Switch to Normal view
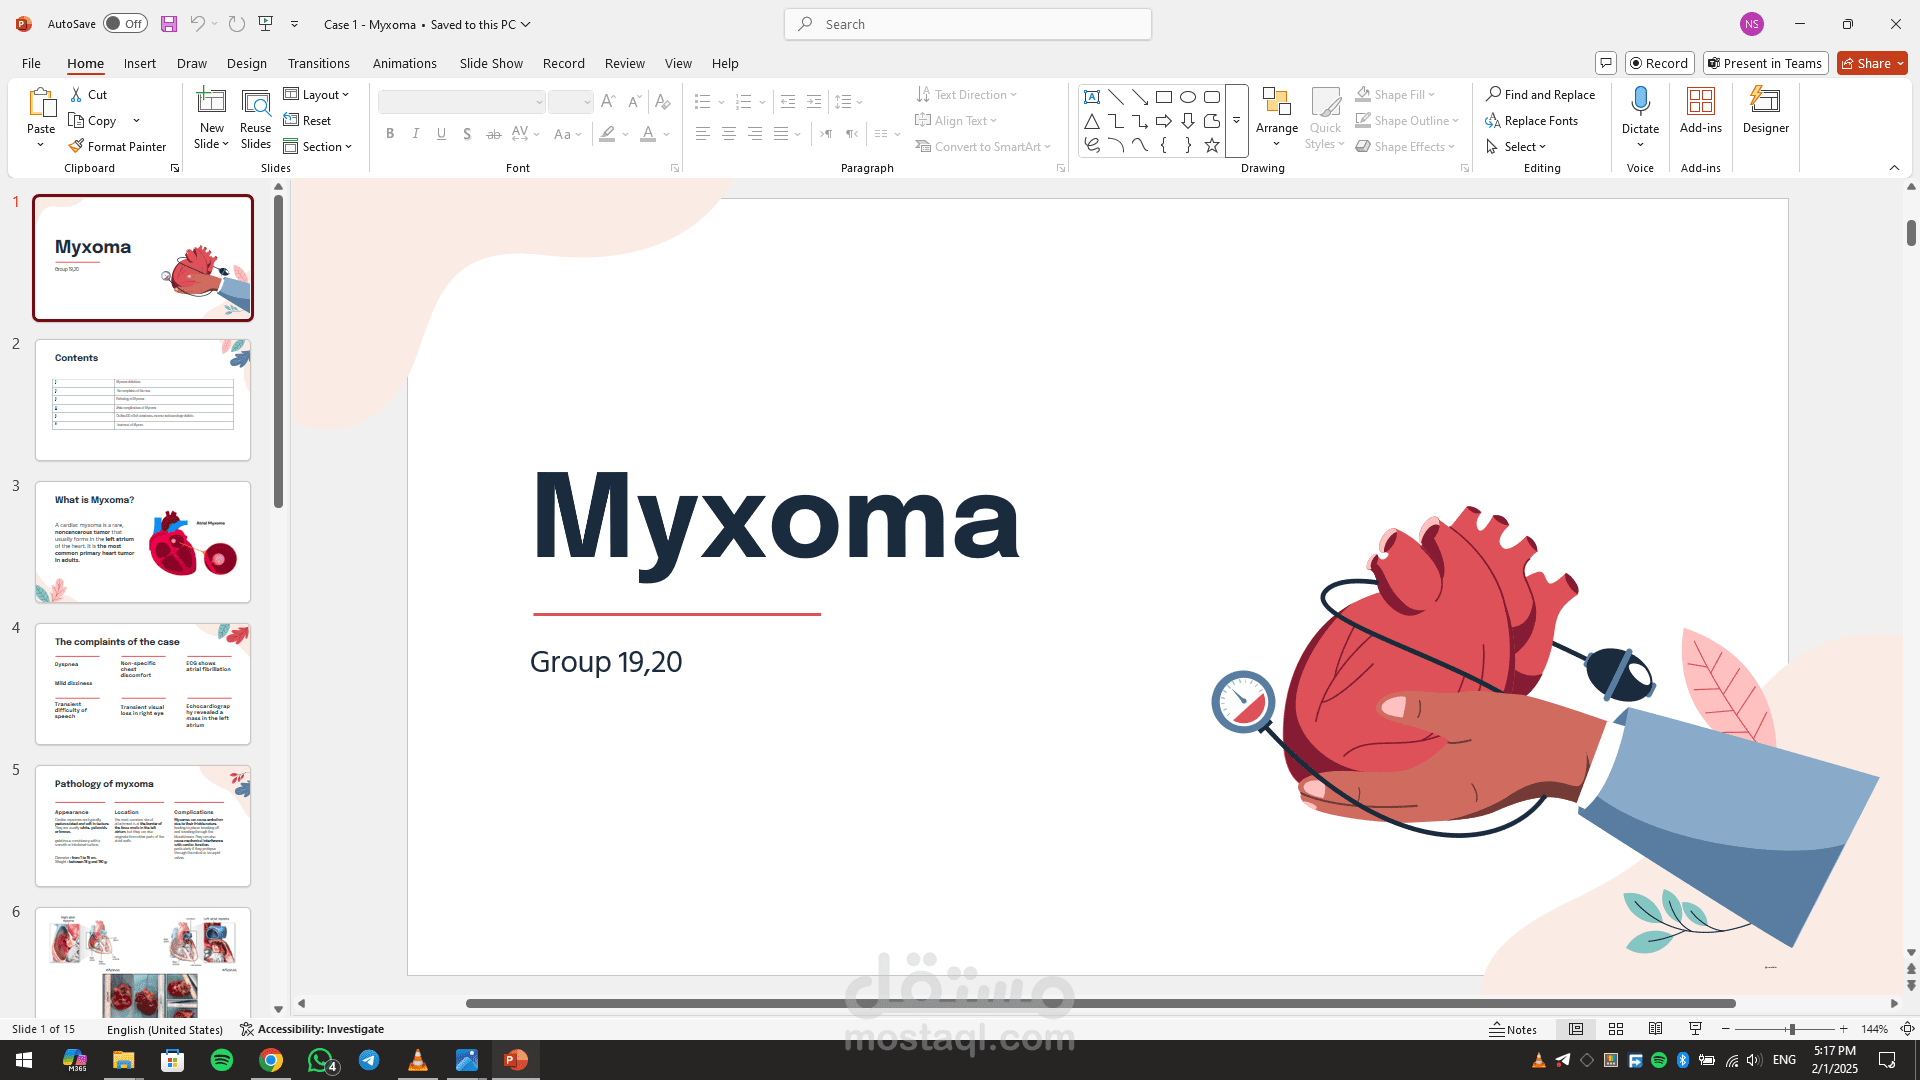This screenshot has width=1920, height=1080. 1576,1029
